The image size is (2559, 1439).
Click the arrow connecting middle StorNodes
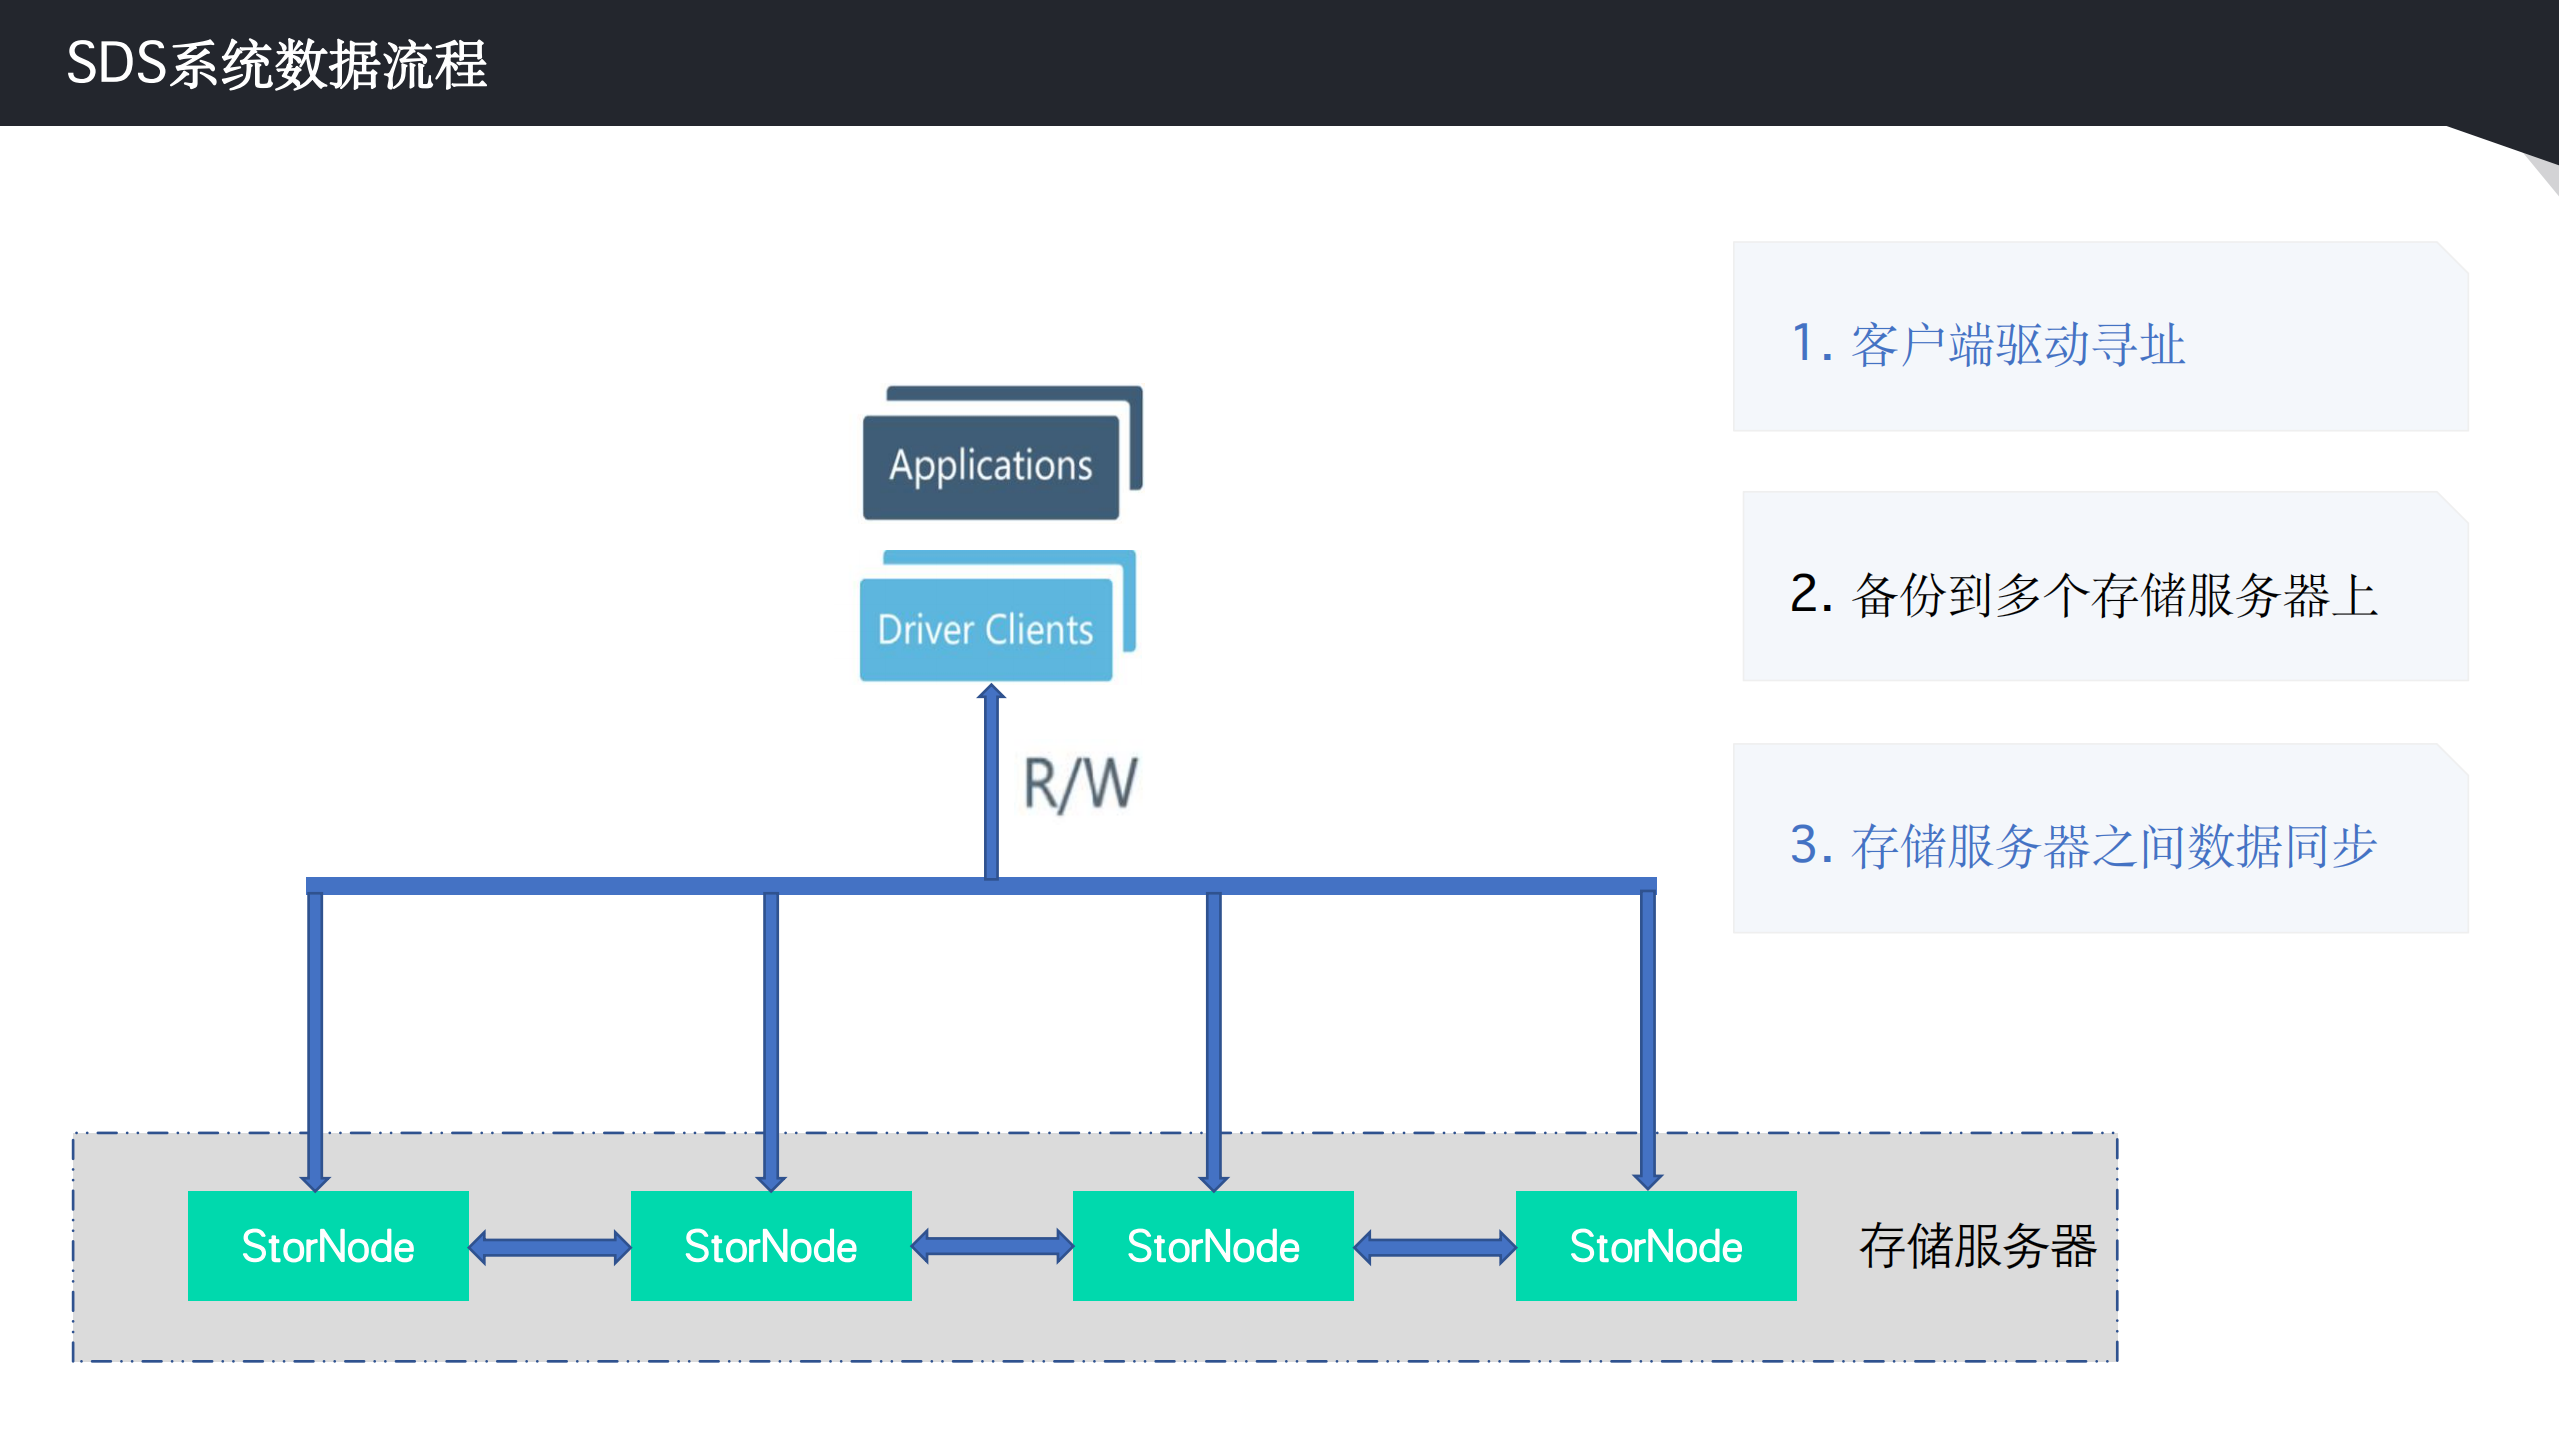point(991,1246)
